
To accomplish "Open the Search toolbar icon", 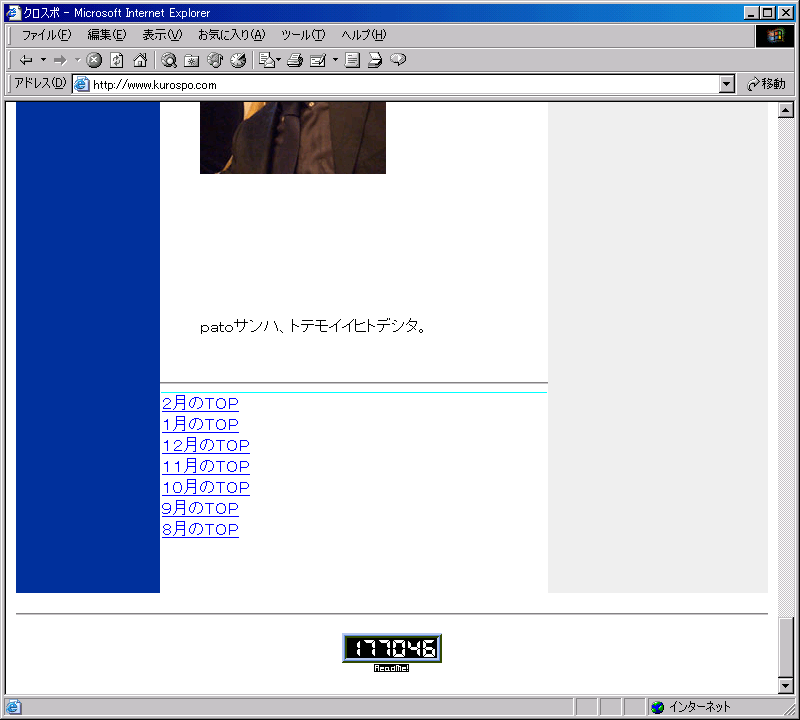I will pos(169,60).
